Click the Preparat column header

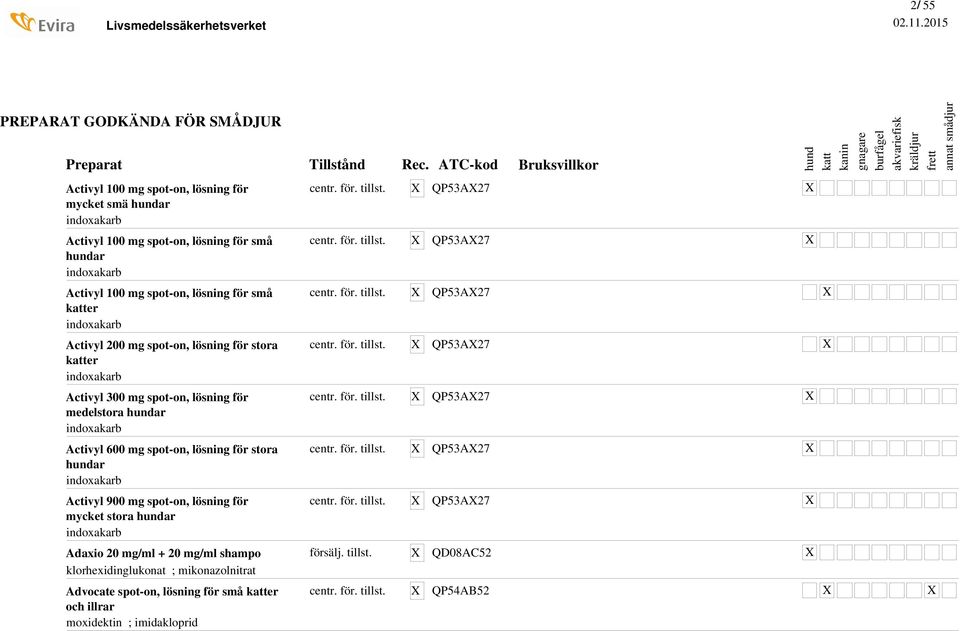click(94, 164)
